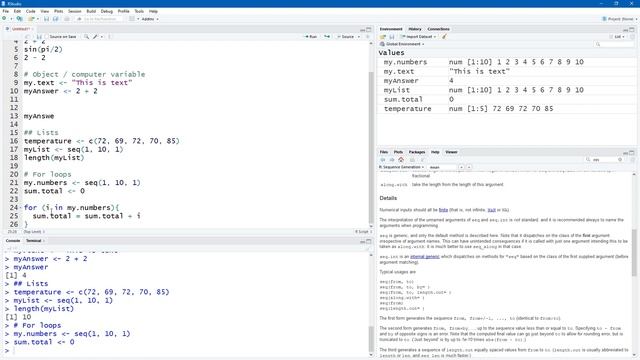
Task: Switch to the Terminal tab
Action: [x=33, y=241]
